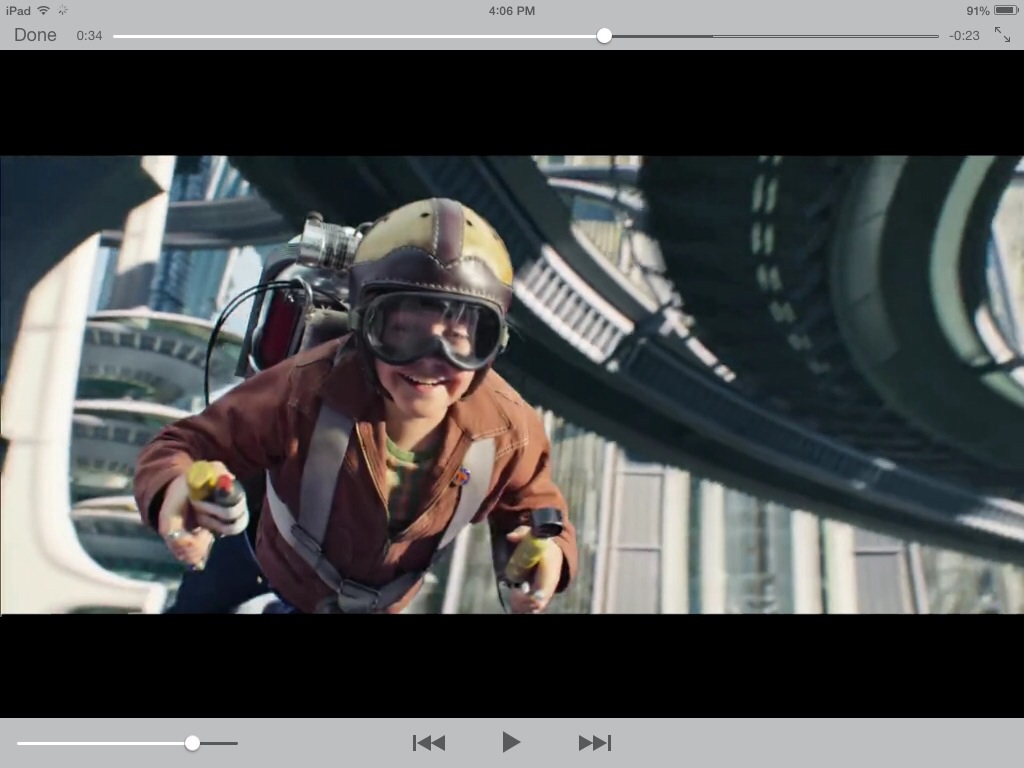Image resolution: width=1024 pixels, height=768 pixels.
Task: Tap the Wi-Fi icon in the status bar
Action: coord(44,10)
